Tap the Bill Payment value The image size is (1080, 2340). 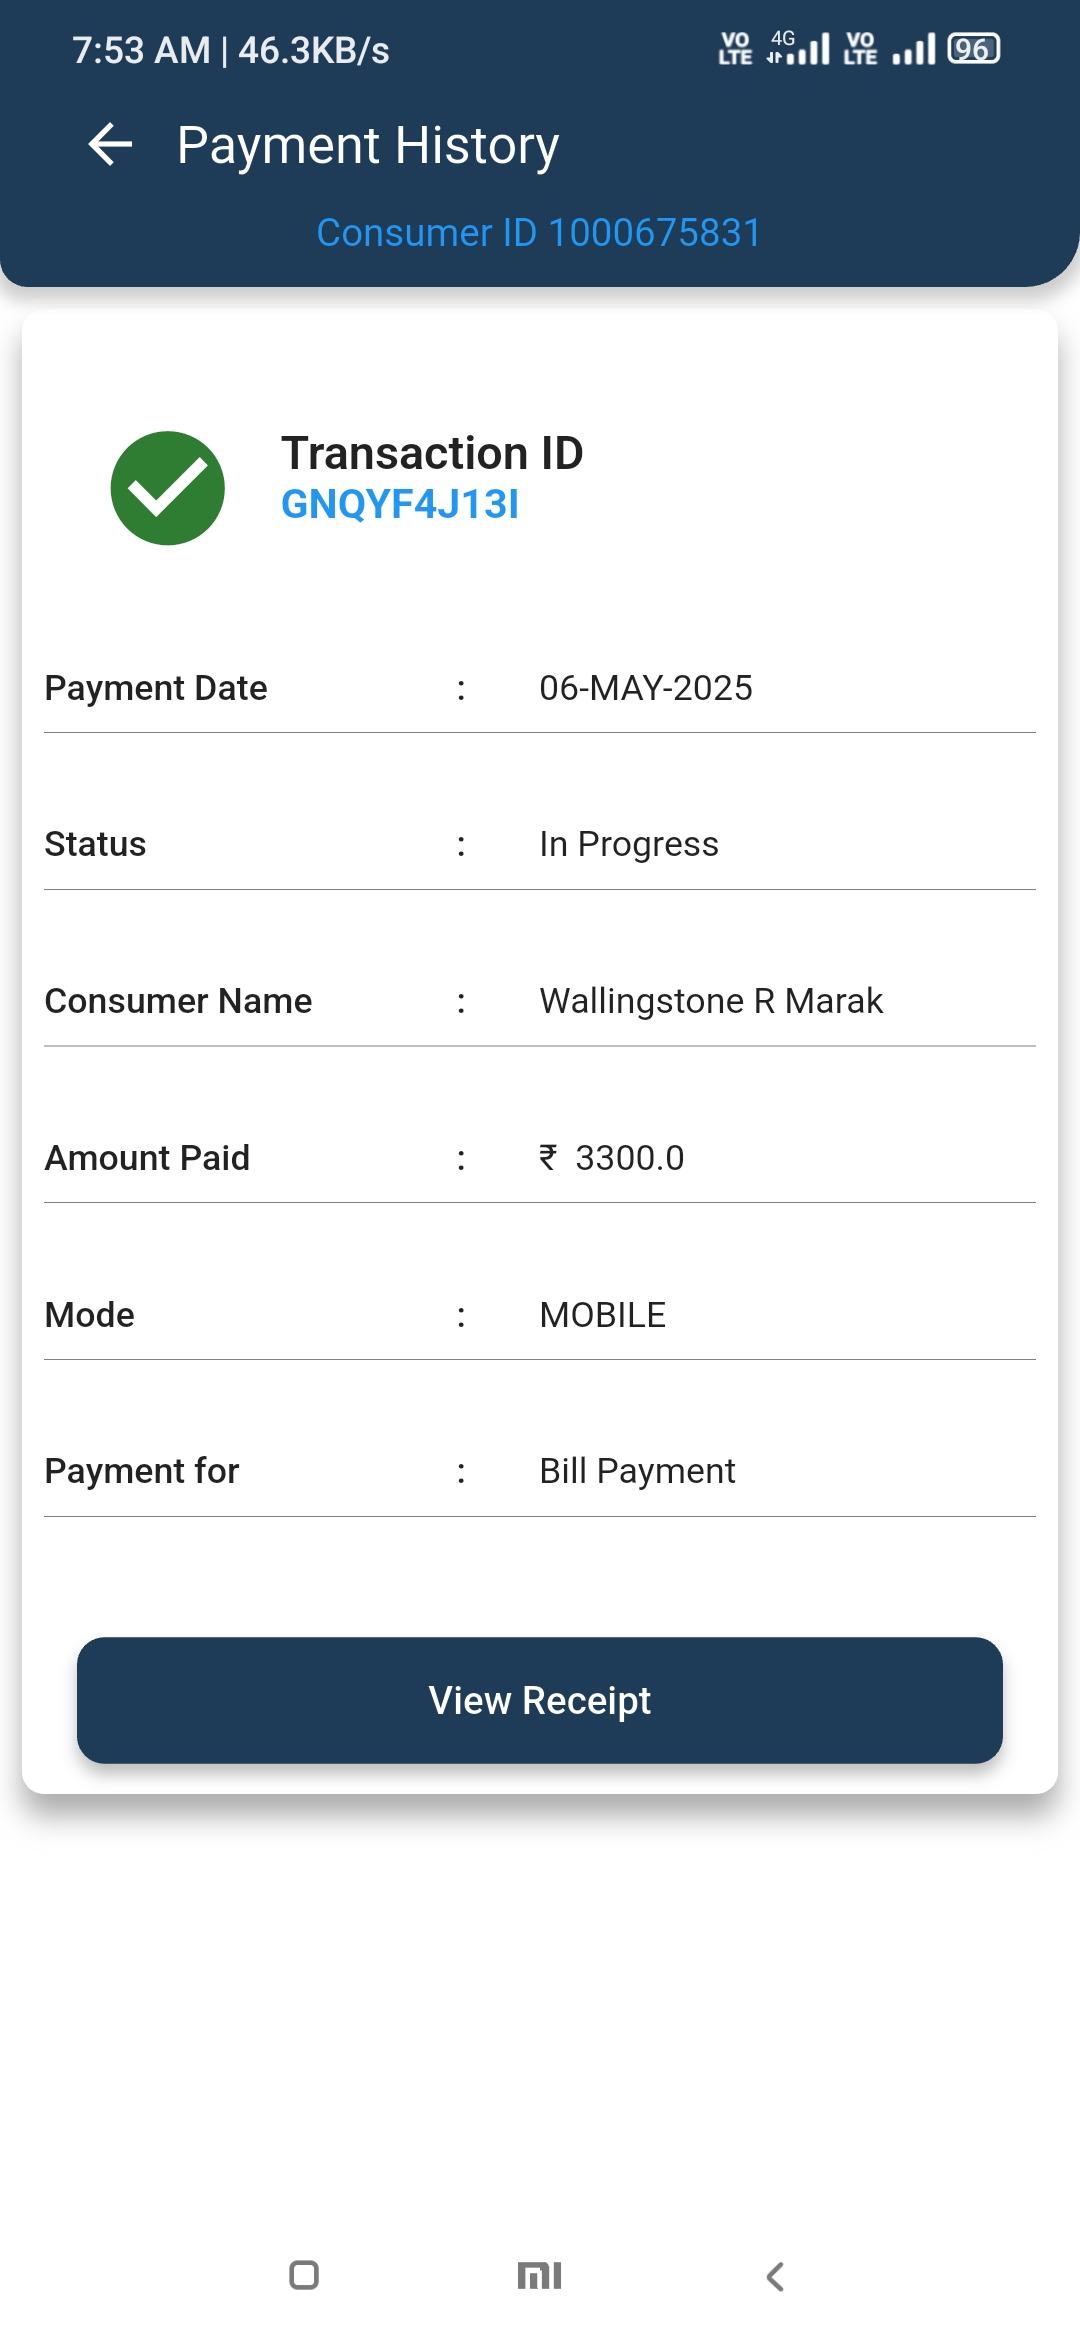(638, 1472)
